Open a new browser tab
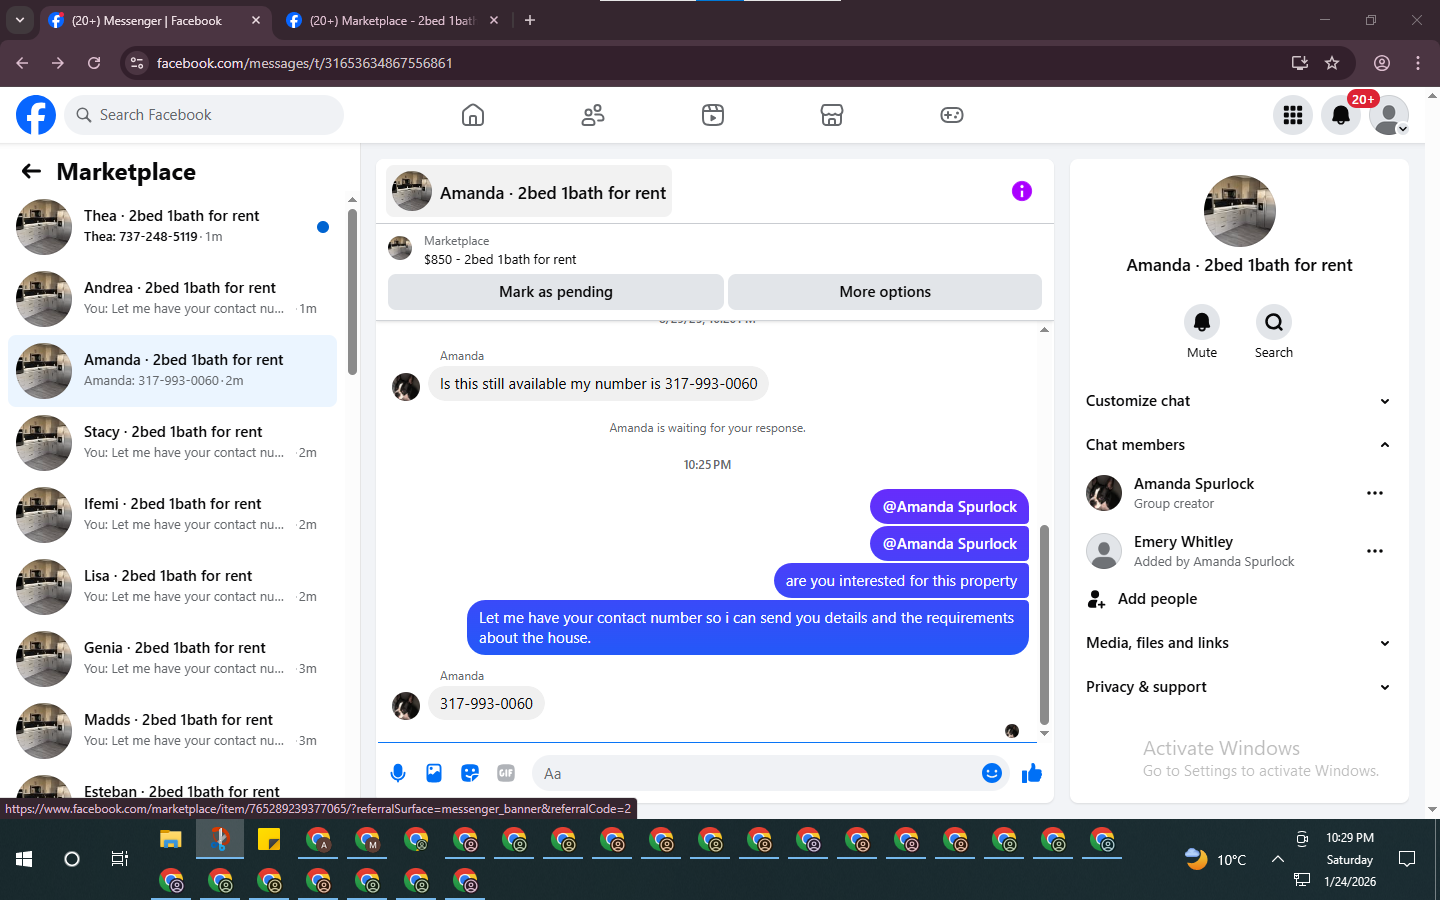The image size is (1440, 900). (530, 20)
